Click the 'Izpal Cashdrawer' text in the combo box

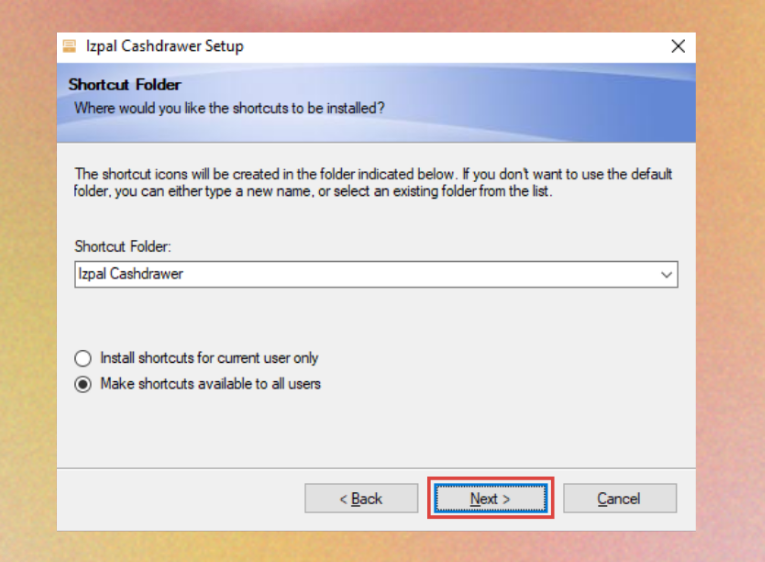[x=131, y=274]
